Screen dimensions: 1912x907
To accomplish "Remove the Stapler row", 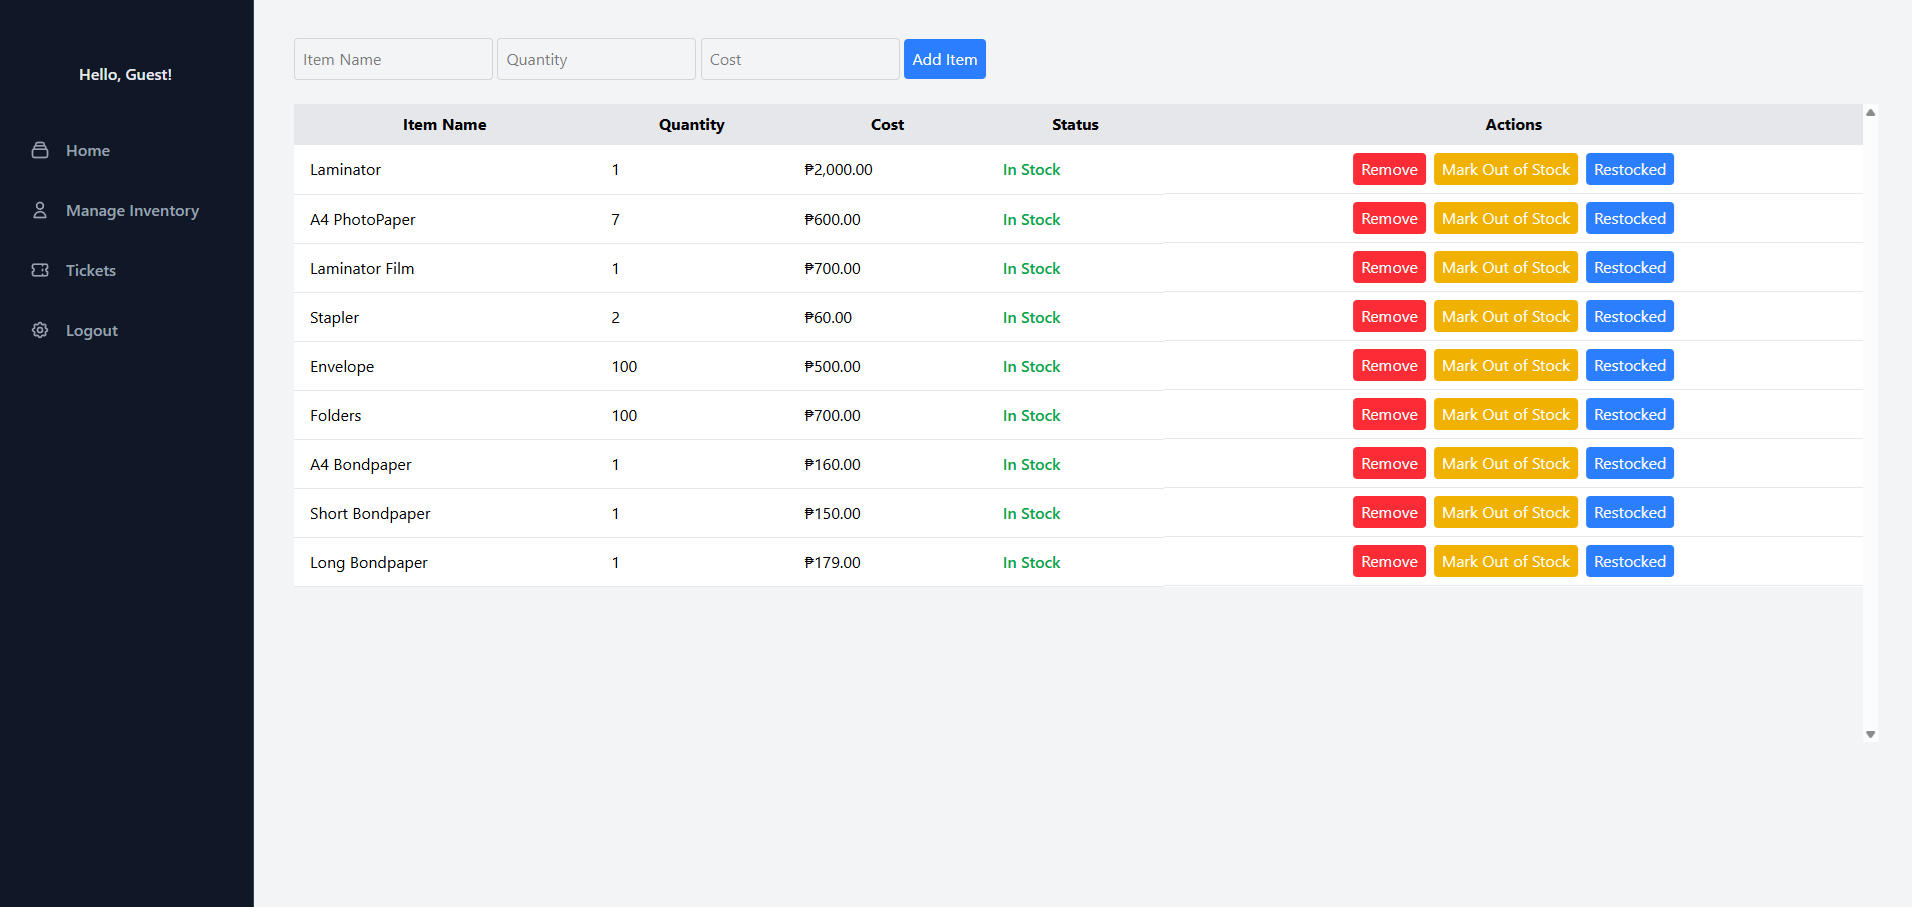I will [1389, 316].
